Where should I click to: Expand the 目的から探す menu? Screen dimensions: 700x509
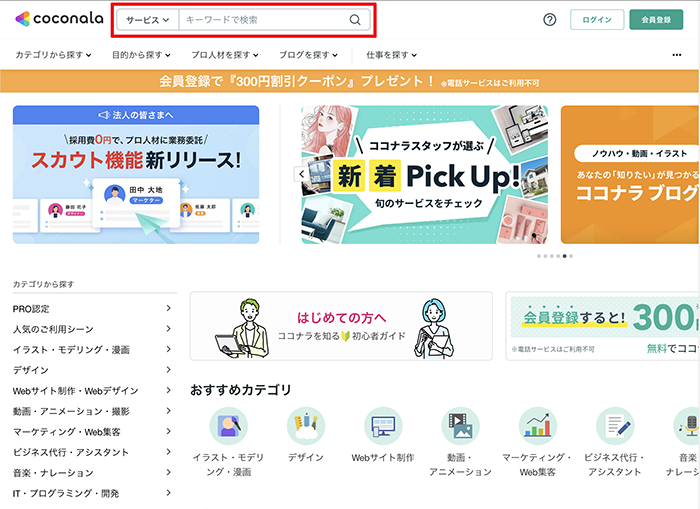click(141, 55)
